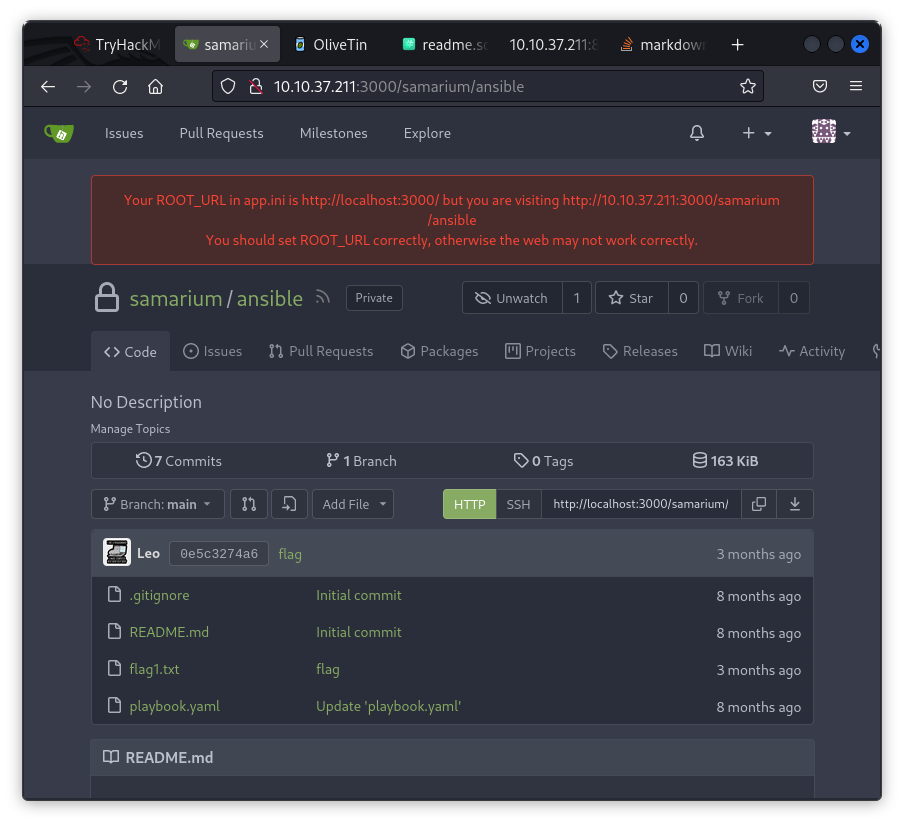Open the Branch: main dropdown
Viewport: 904px width, 825px height.
[x=157, y=504]
